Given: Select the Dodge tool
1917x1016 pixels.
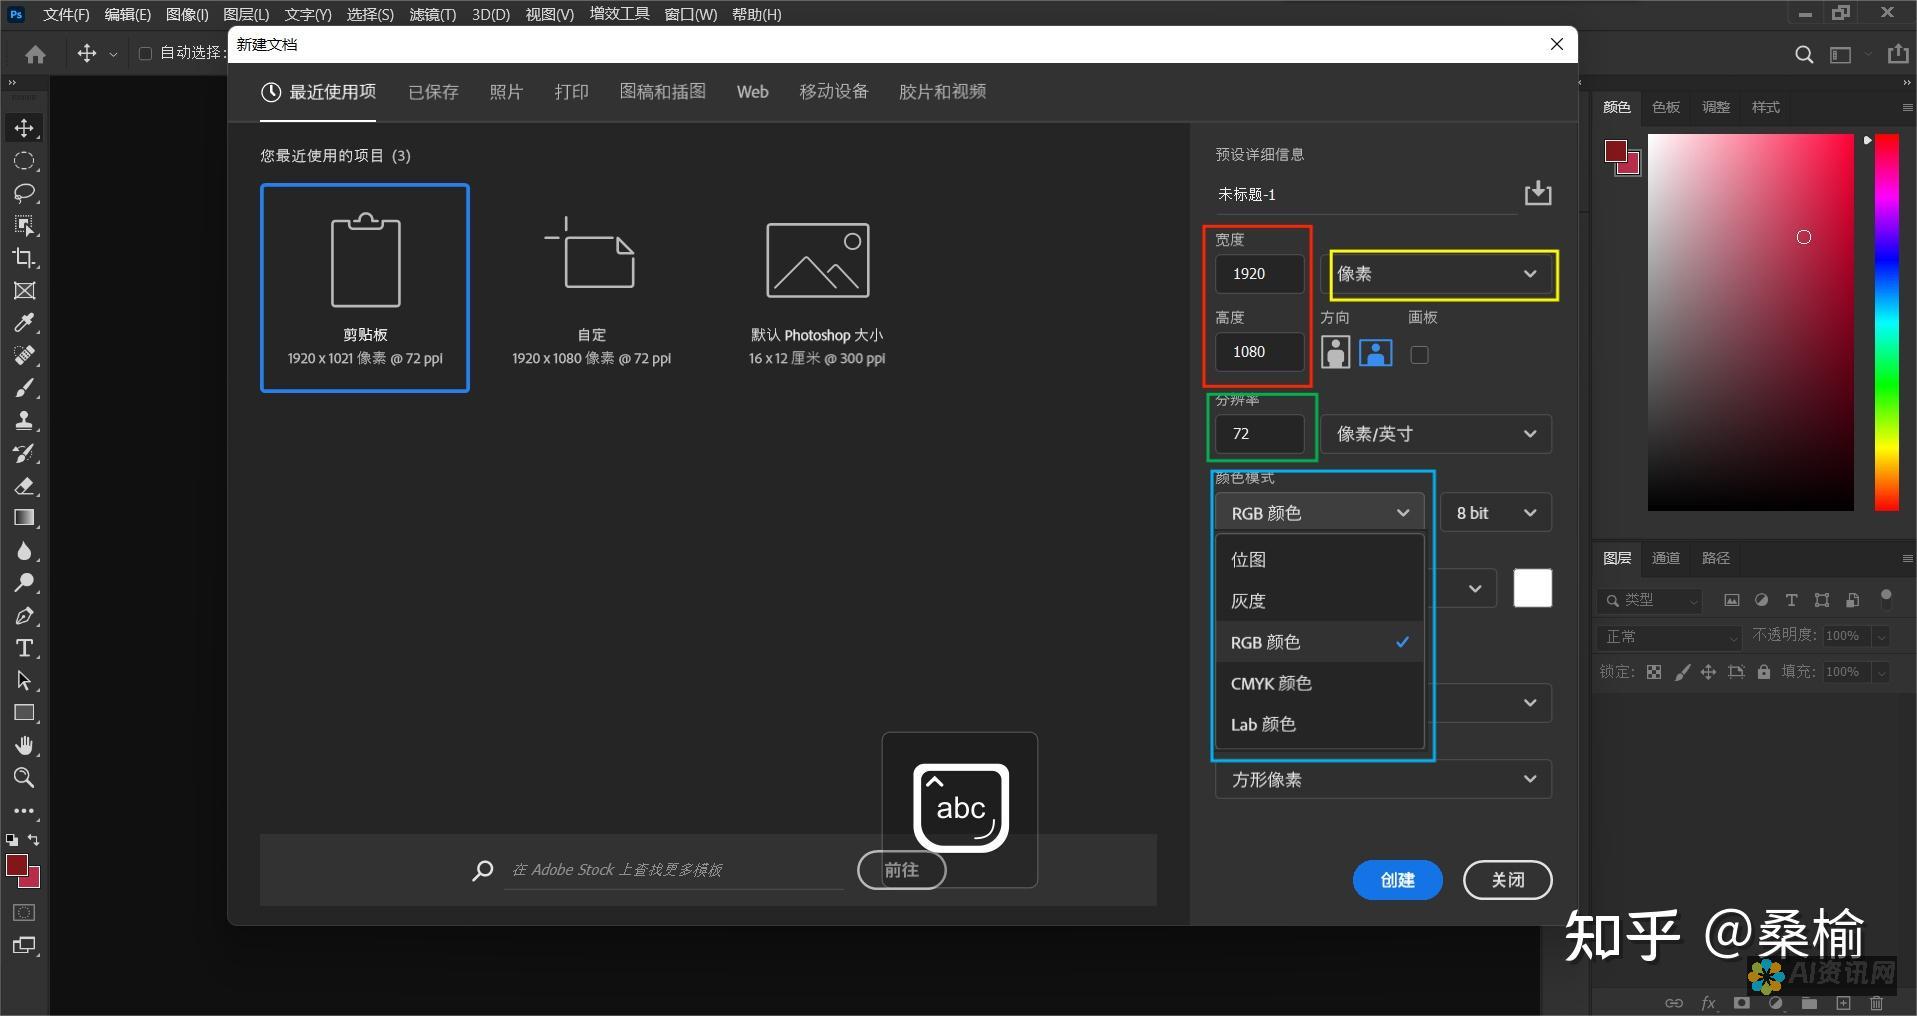Looking at the screenshot, I should 24,583.
